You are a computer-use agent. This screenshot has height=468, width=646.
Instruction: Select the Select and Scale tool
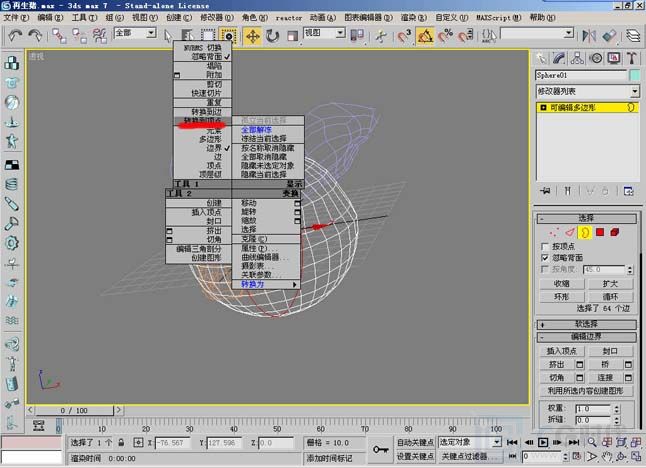pyautogui.click(x=292, y=36)
